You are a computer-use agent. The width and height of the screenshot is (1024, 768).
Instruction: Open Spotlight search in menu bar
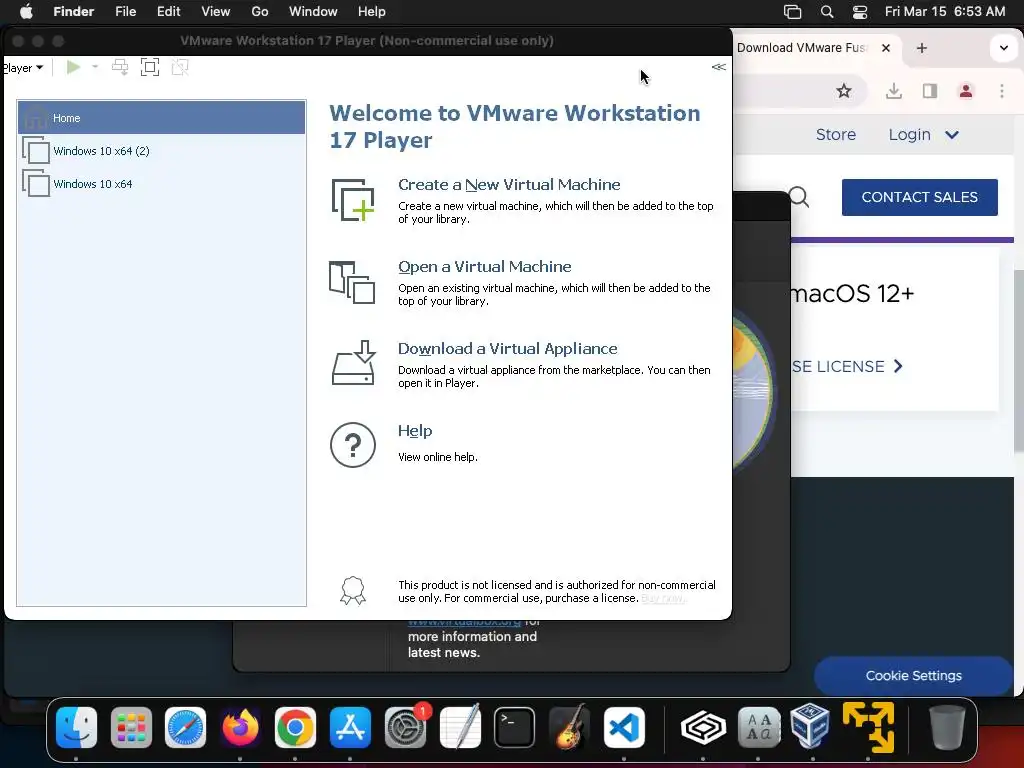coord(827,12)
